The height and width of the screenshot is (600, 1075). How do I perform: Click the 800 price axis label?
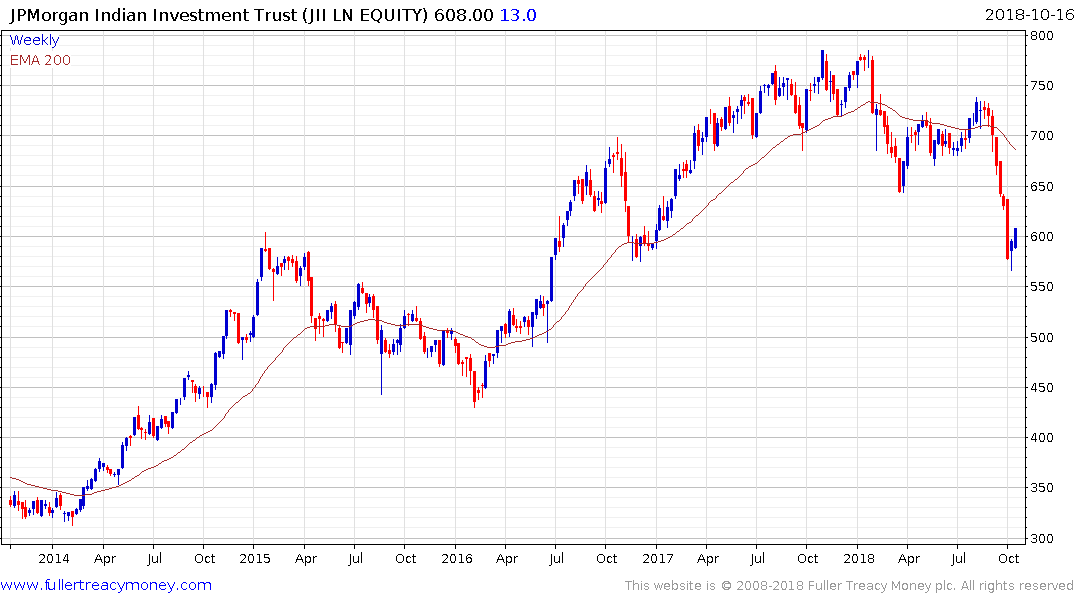click(1042, 36)
